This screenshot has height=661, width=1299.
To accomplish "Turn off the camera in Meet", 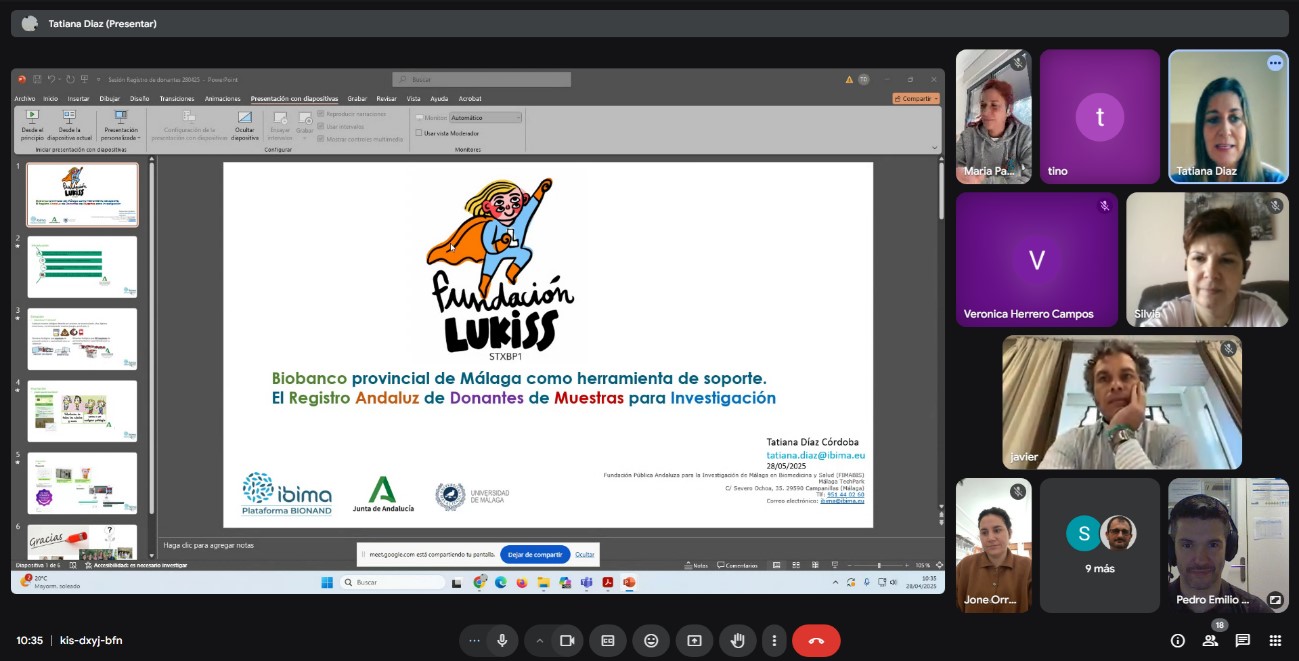I will (567, 640).
